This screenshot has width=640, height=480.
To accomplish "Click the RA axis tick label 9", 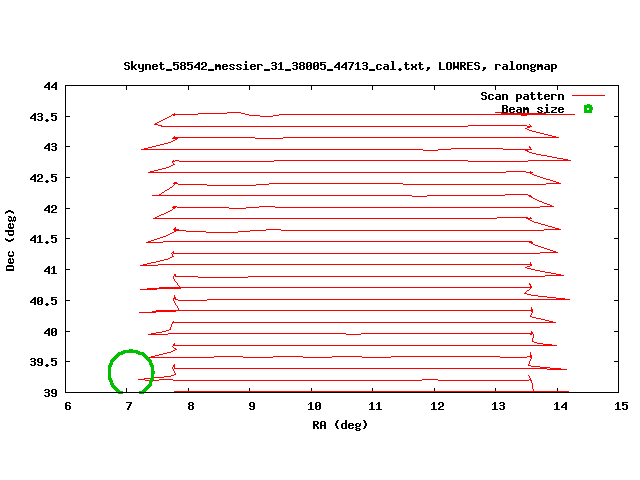I will click(x=252, y=406).
